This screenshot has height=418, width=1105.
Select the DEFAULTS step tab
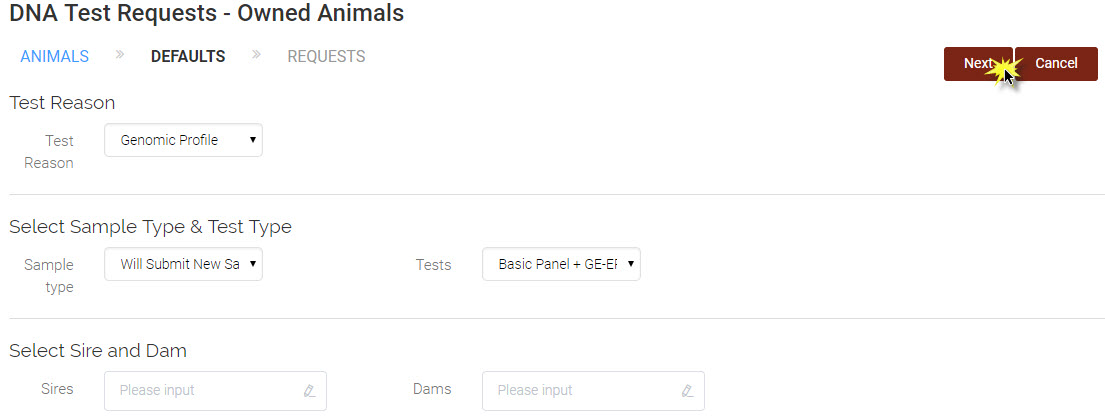[x=188, y=56]
